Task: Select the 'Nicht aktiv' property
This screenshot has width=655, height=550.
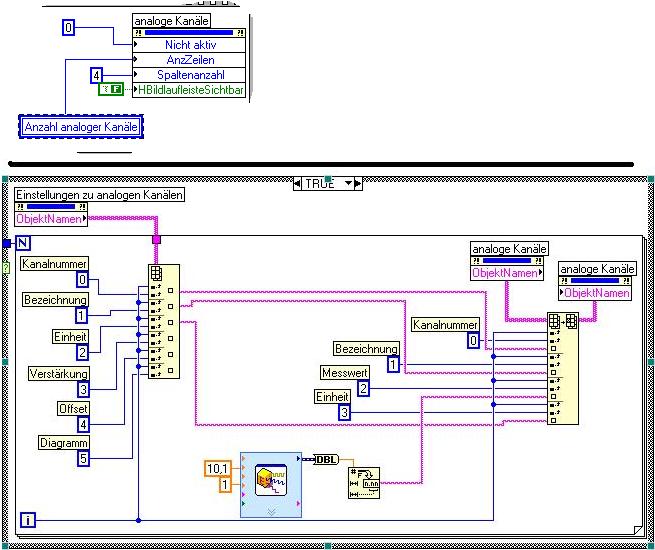Action: pos(189,45)
